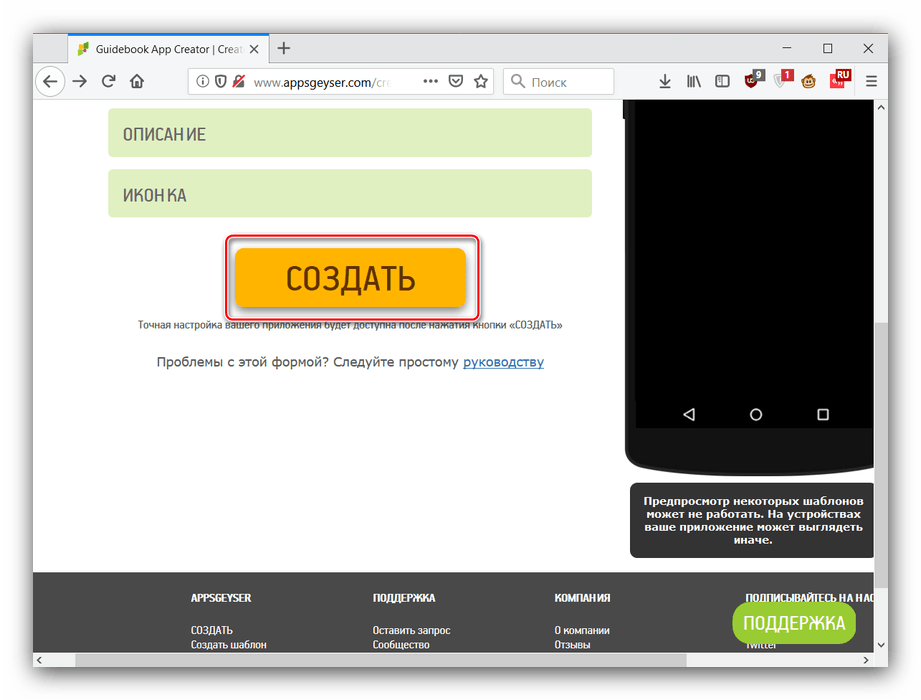Screen dimensions: 921x700
Task: Tap the phone preview recents square
Action: (823, 415)
